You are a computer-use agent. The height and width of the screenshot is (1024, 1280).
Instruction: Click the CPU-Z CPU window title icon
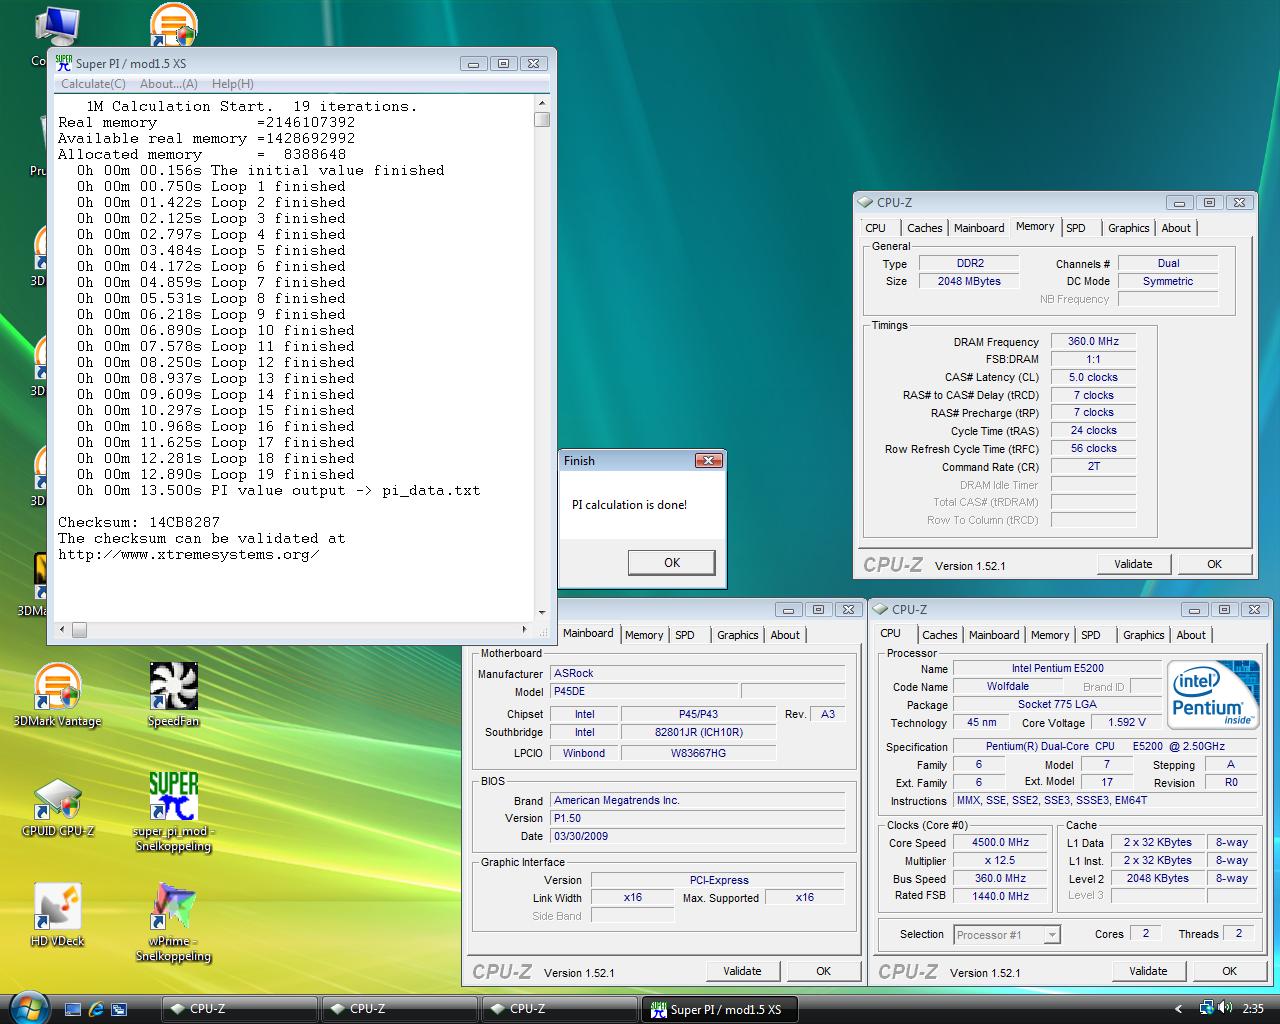[882, 609]
